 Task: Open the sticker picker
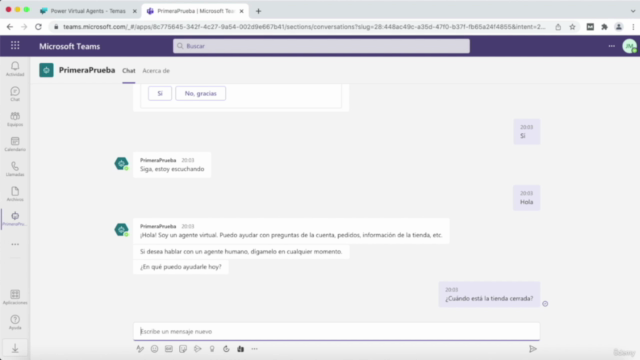pyautogui.click(x=183, y=349)
